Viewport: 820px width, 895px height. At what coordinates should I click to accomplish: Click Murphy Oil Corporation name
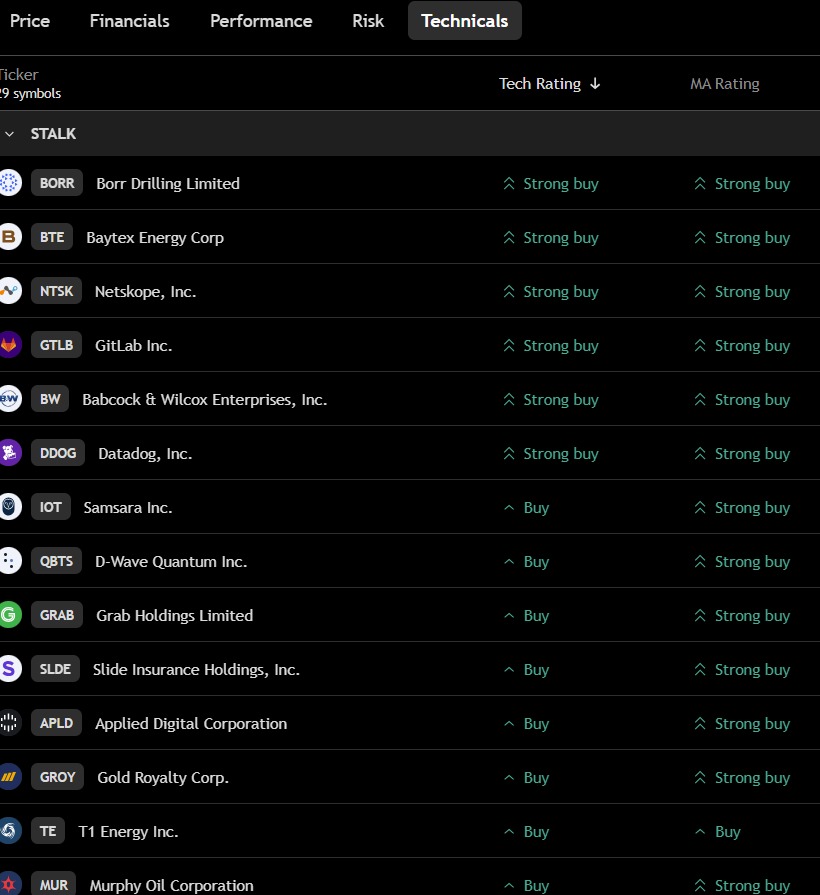point(171,885)
